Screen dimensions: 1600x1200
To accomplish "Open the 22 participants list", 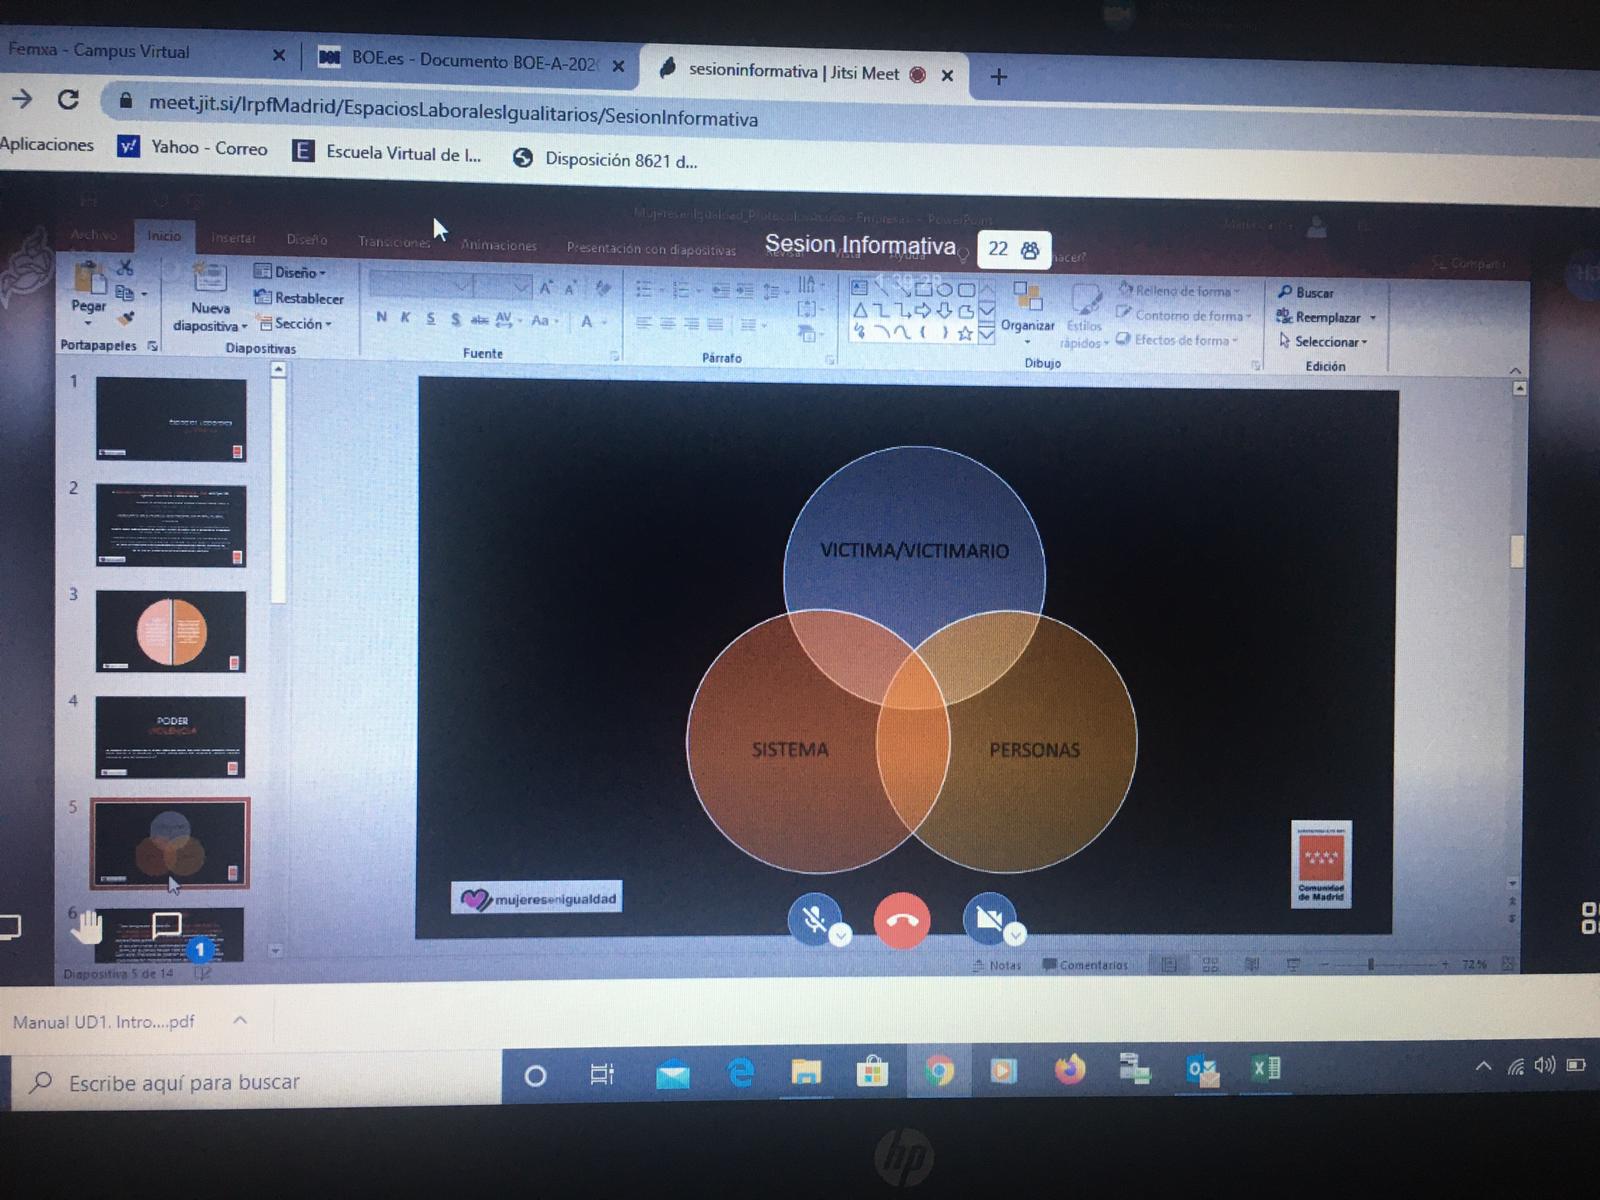I will (x=1013, y=250).
